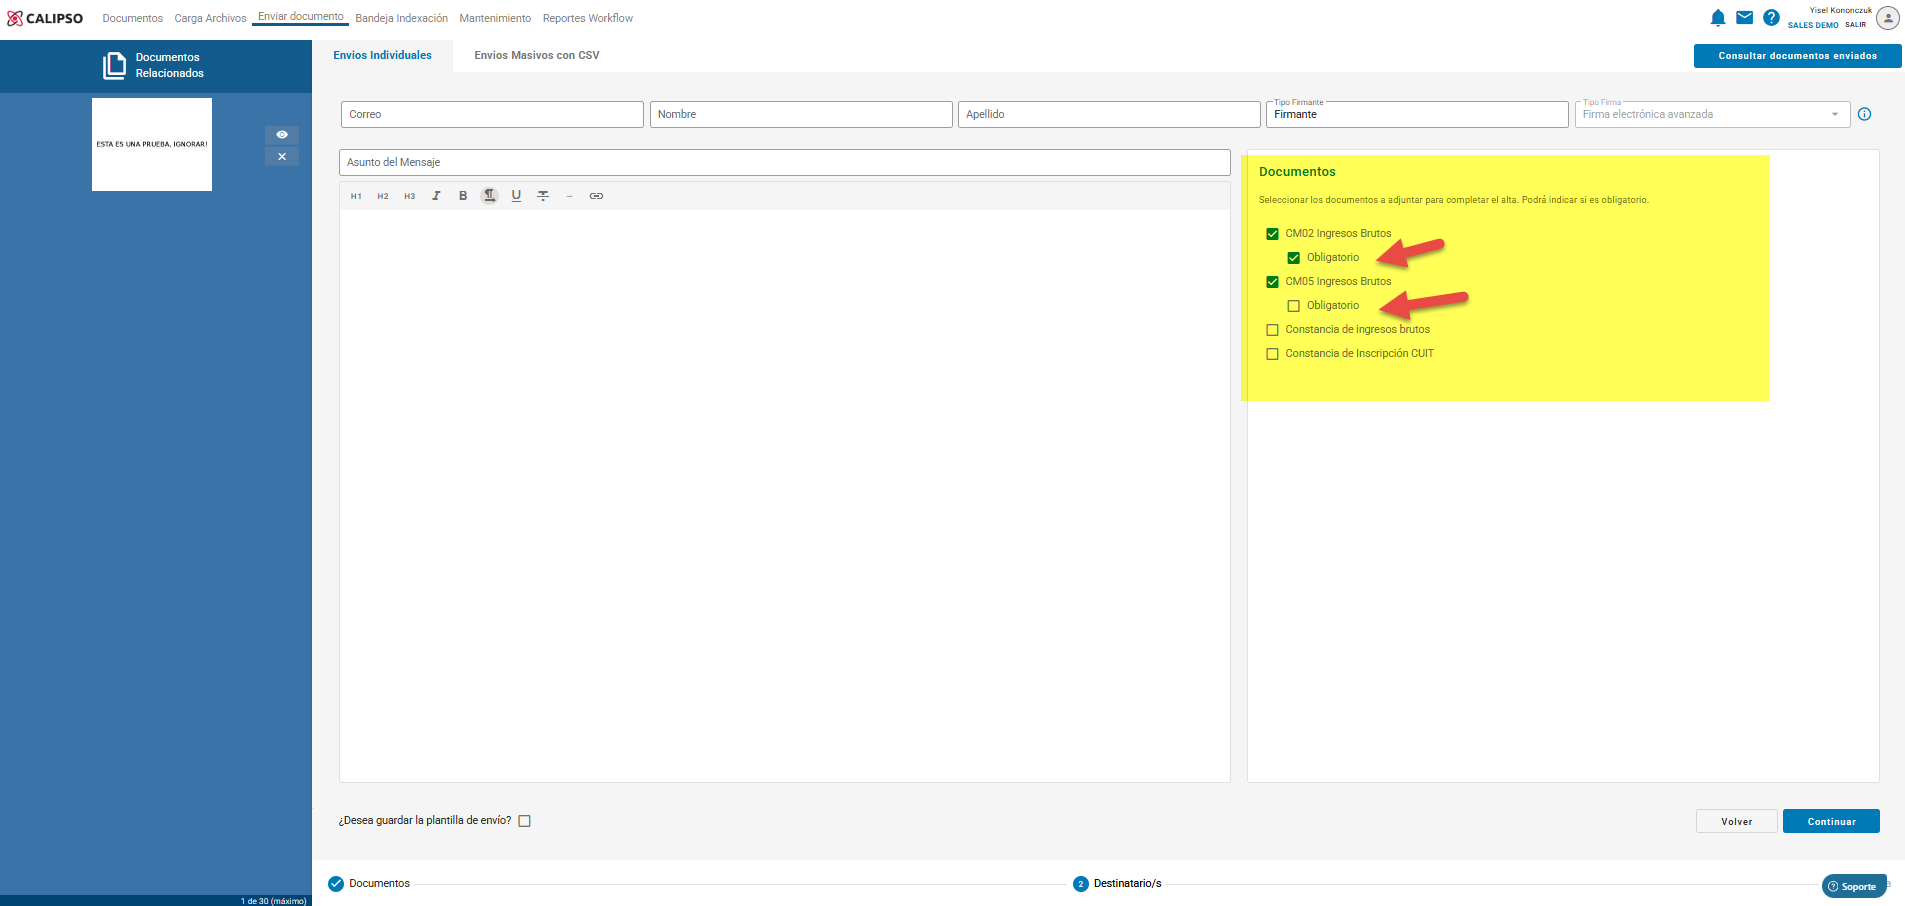This screenshot has height=906, width=1905.
Task: Open the Carga Archivos menu
Action: (210, 18)
